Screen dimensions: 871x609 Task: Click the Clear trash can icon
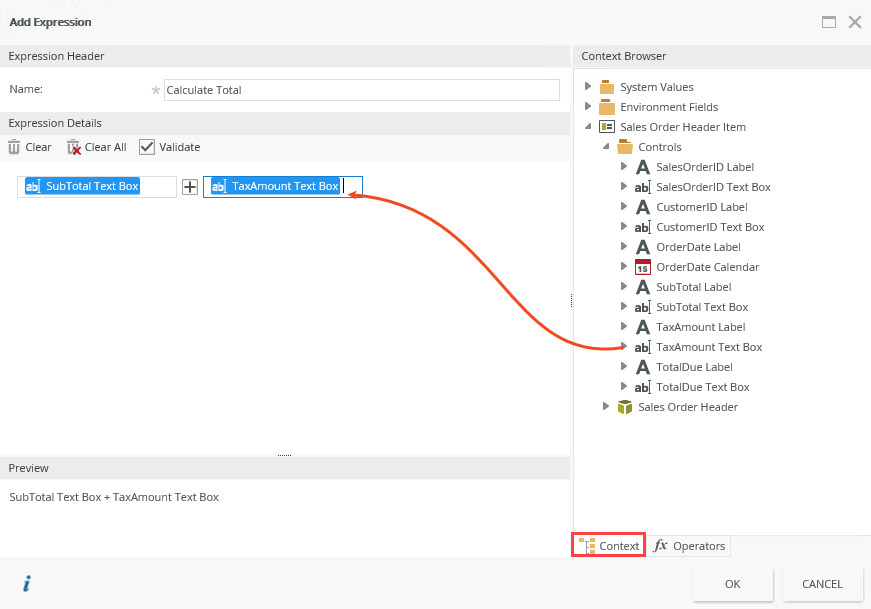pos(14,147)
